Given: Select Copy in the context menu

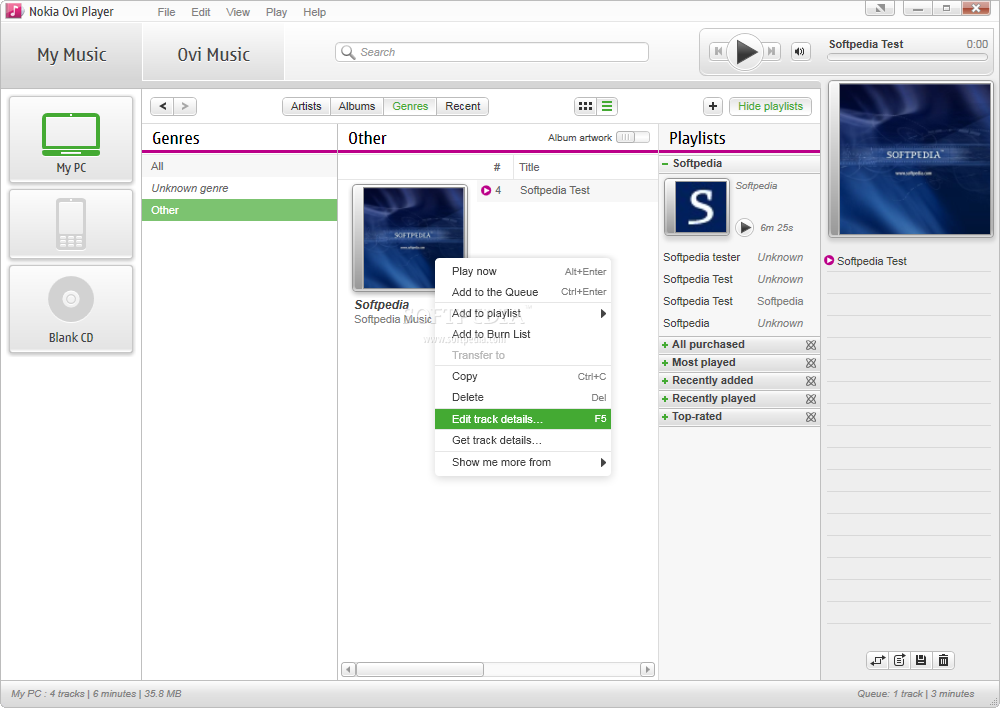Looking at the screenshot, I should tap(523, 376).
